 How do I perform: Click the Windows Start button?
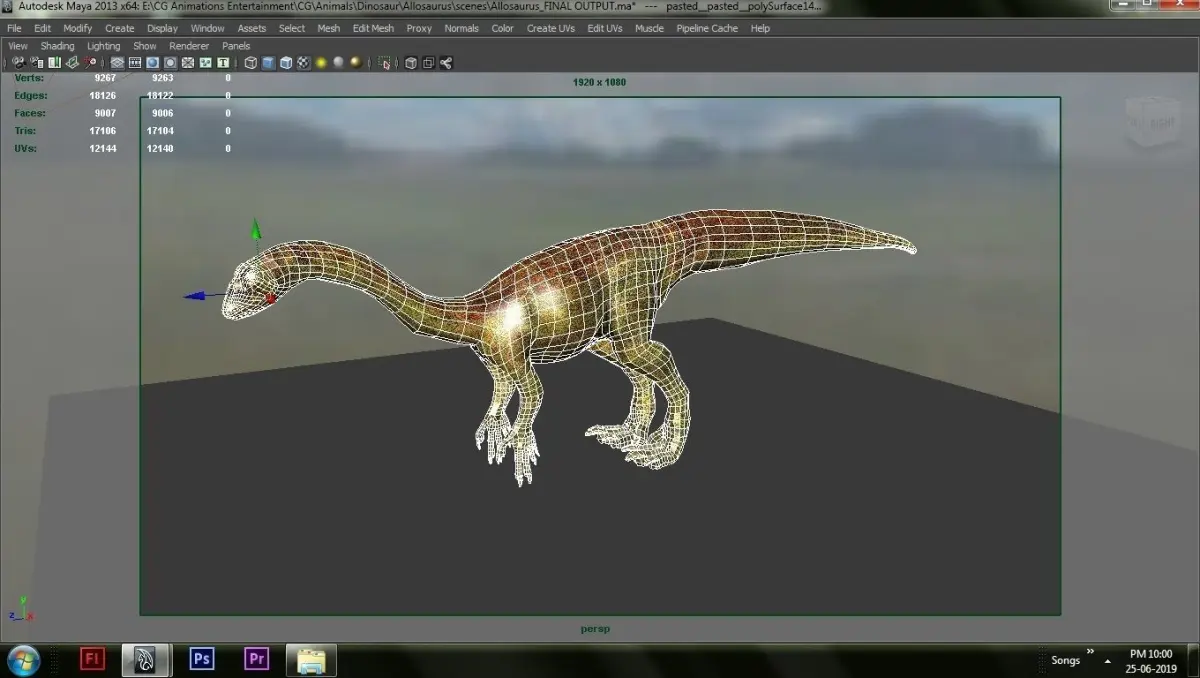click(x=22, y=659)
